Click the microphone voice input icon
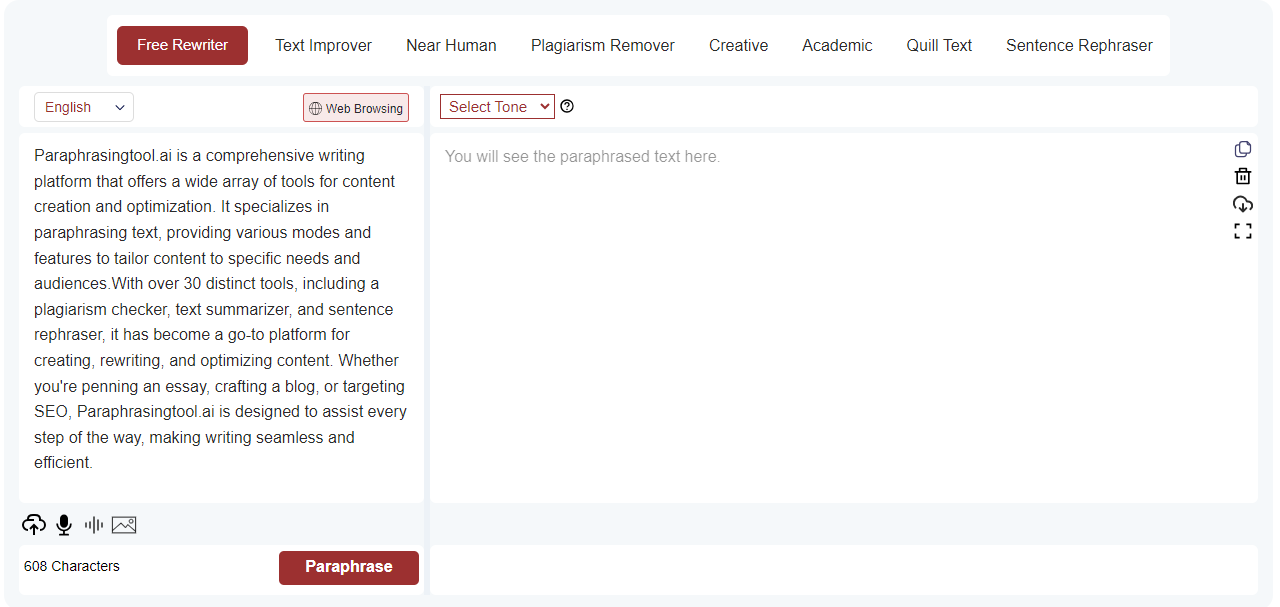Image resolution: width=1280 pixels, height=607 pixels. point(64,525)
